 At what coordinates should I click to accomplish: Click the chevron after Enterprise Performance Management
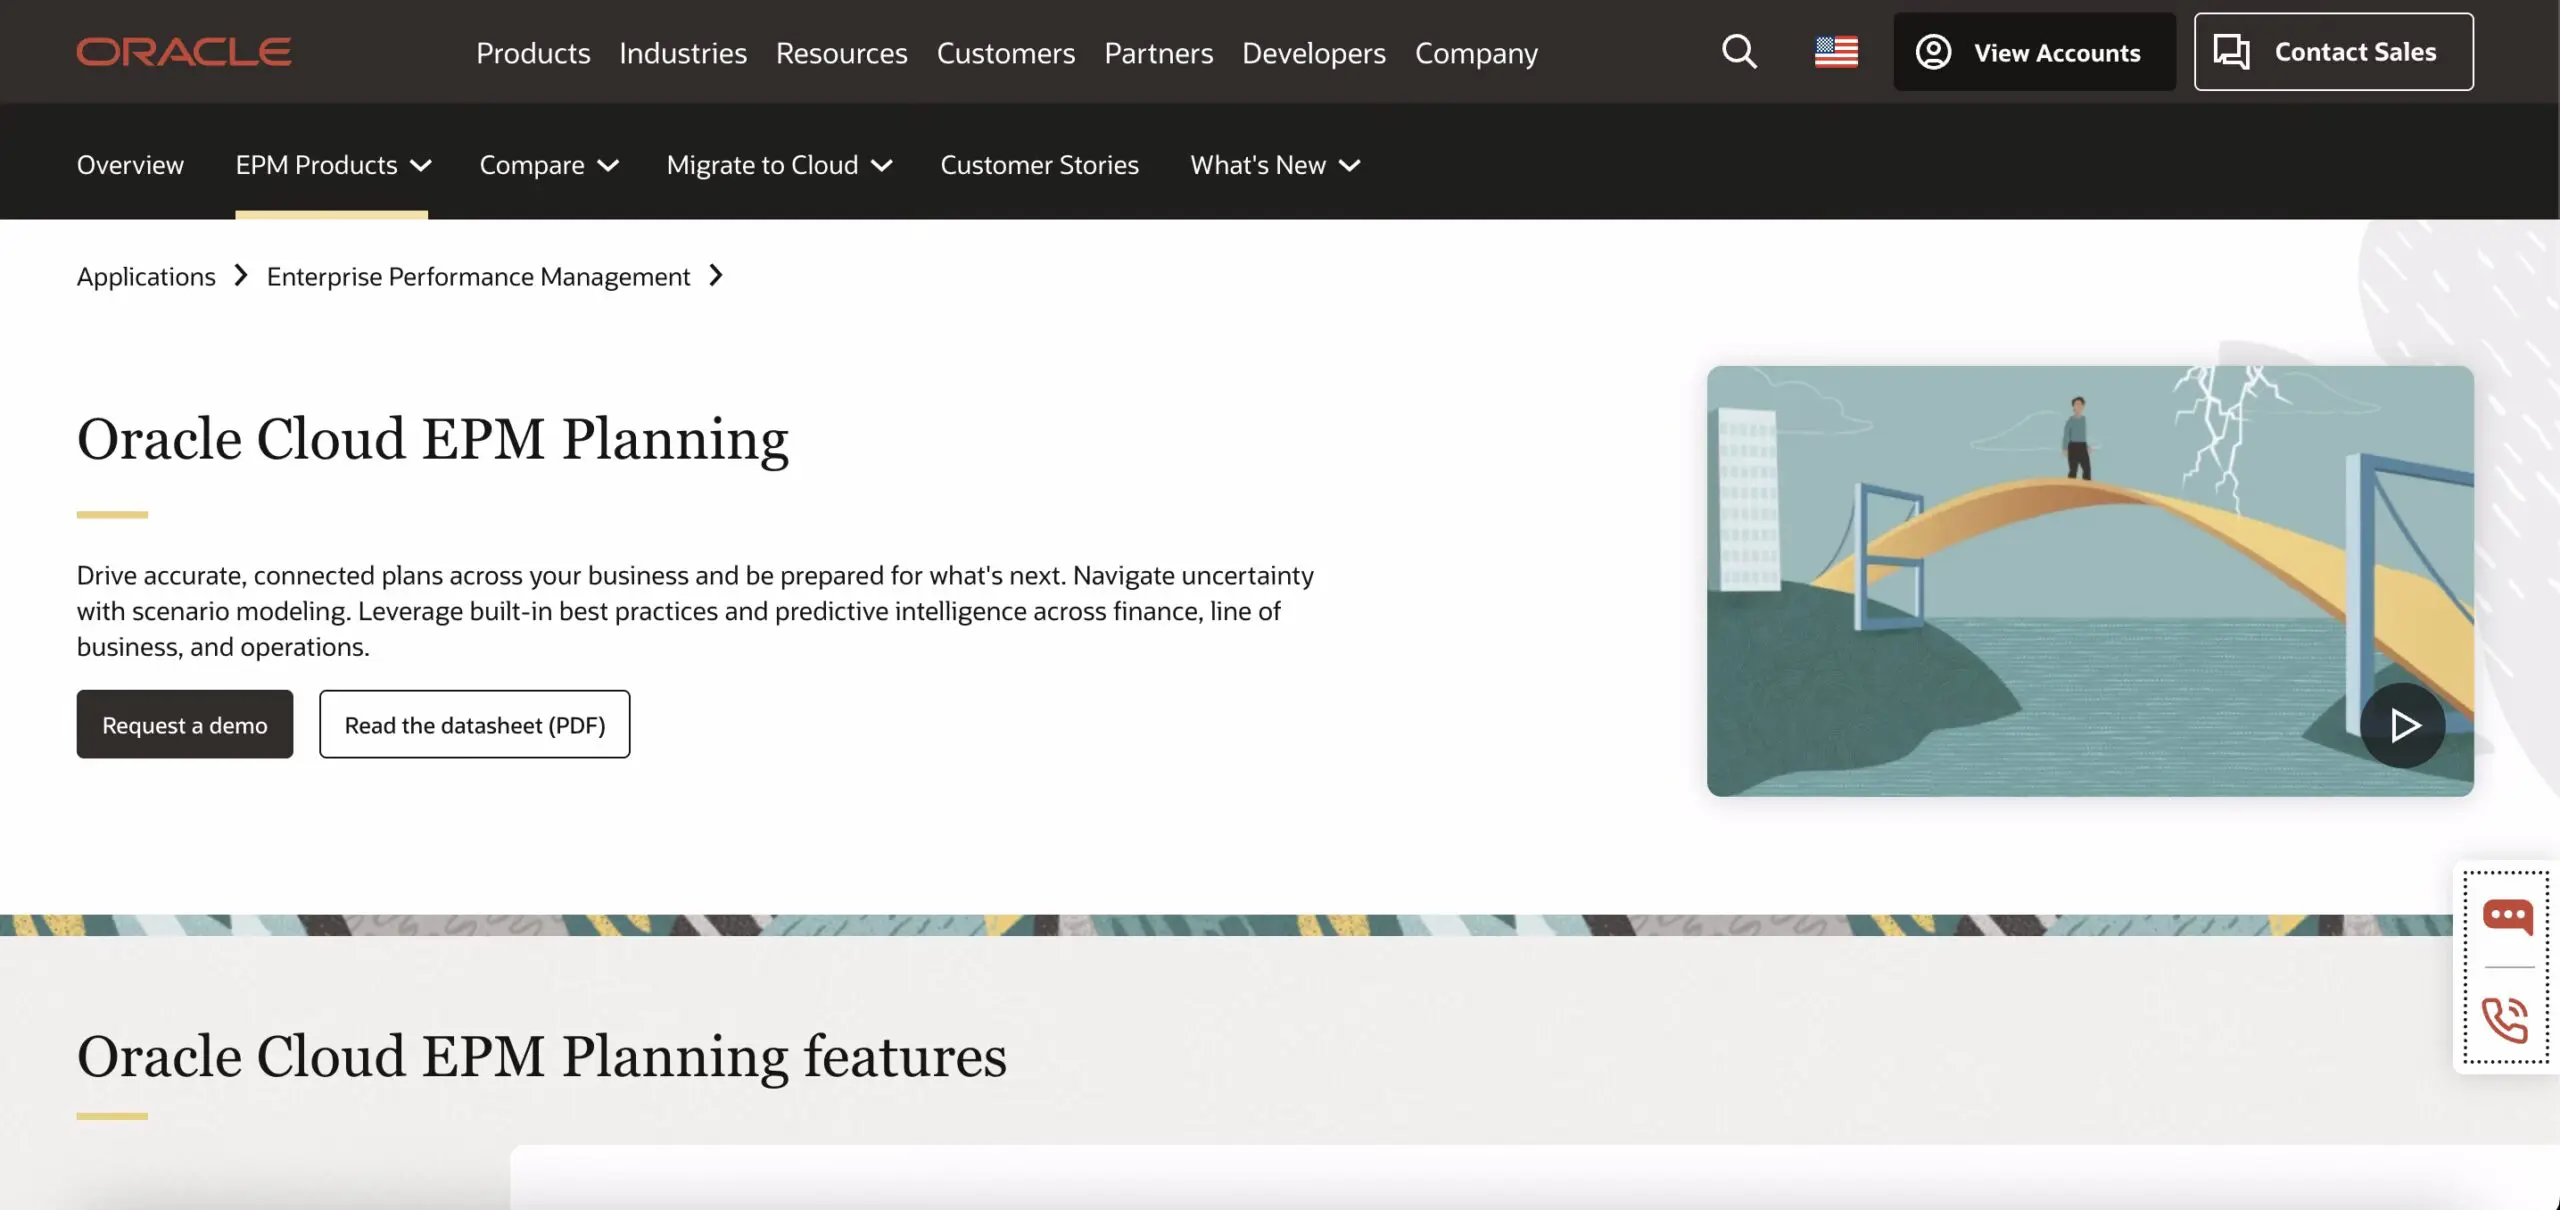pos(716,276)
